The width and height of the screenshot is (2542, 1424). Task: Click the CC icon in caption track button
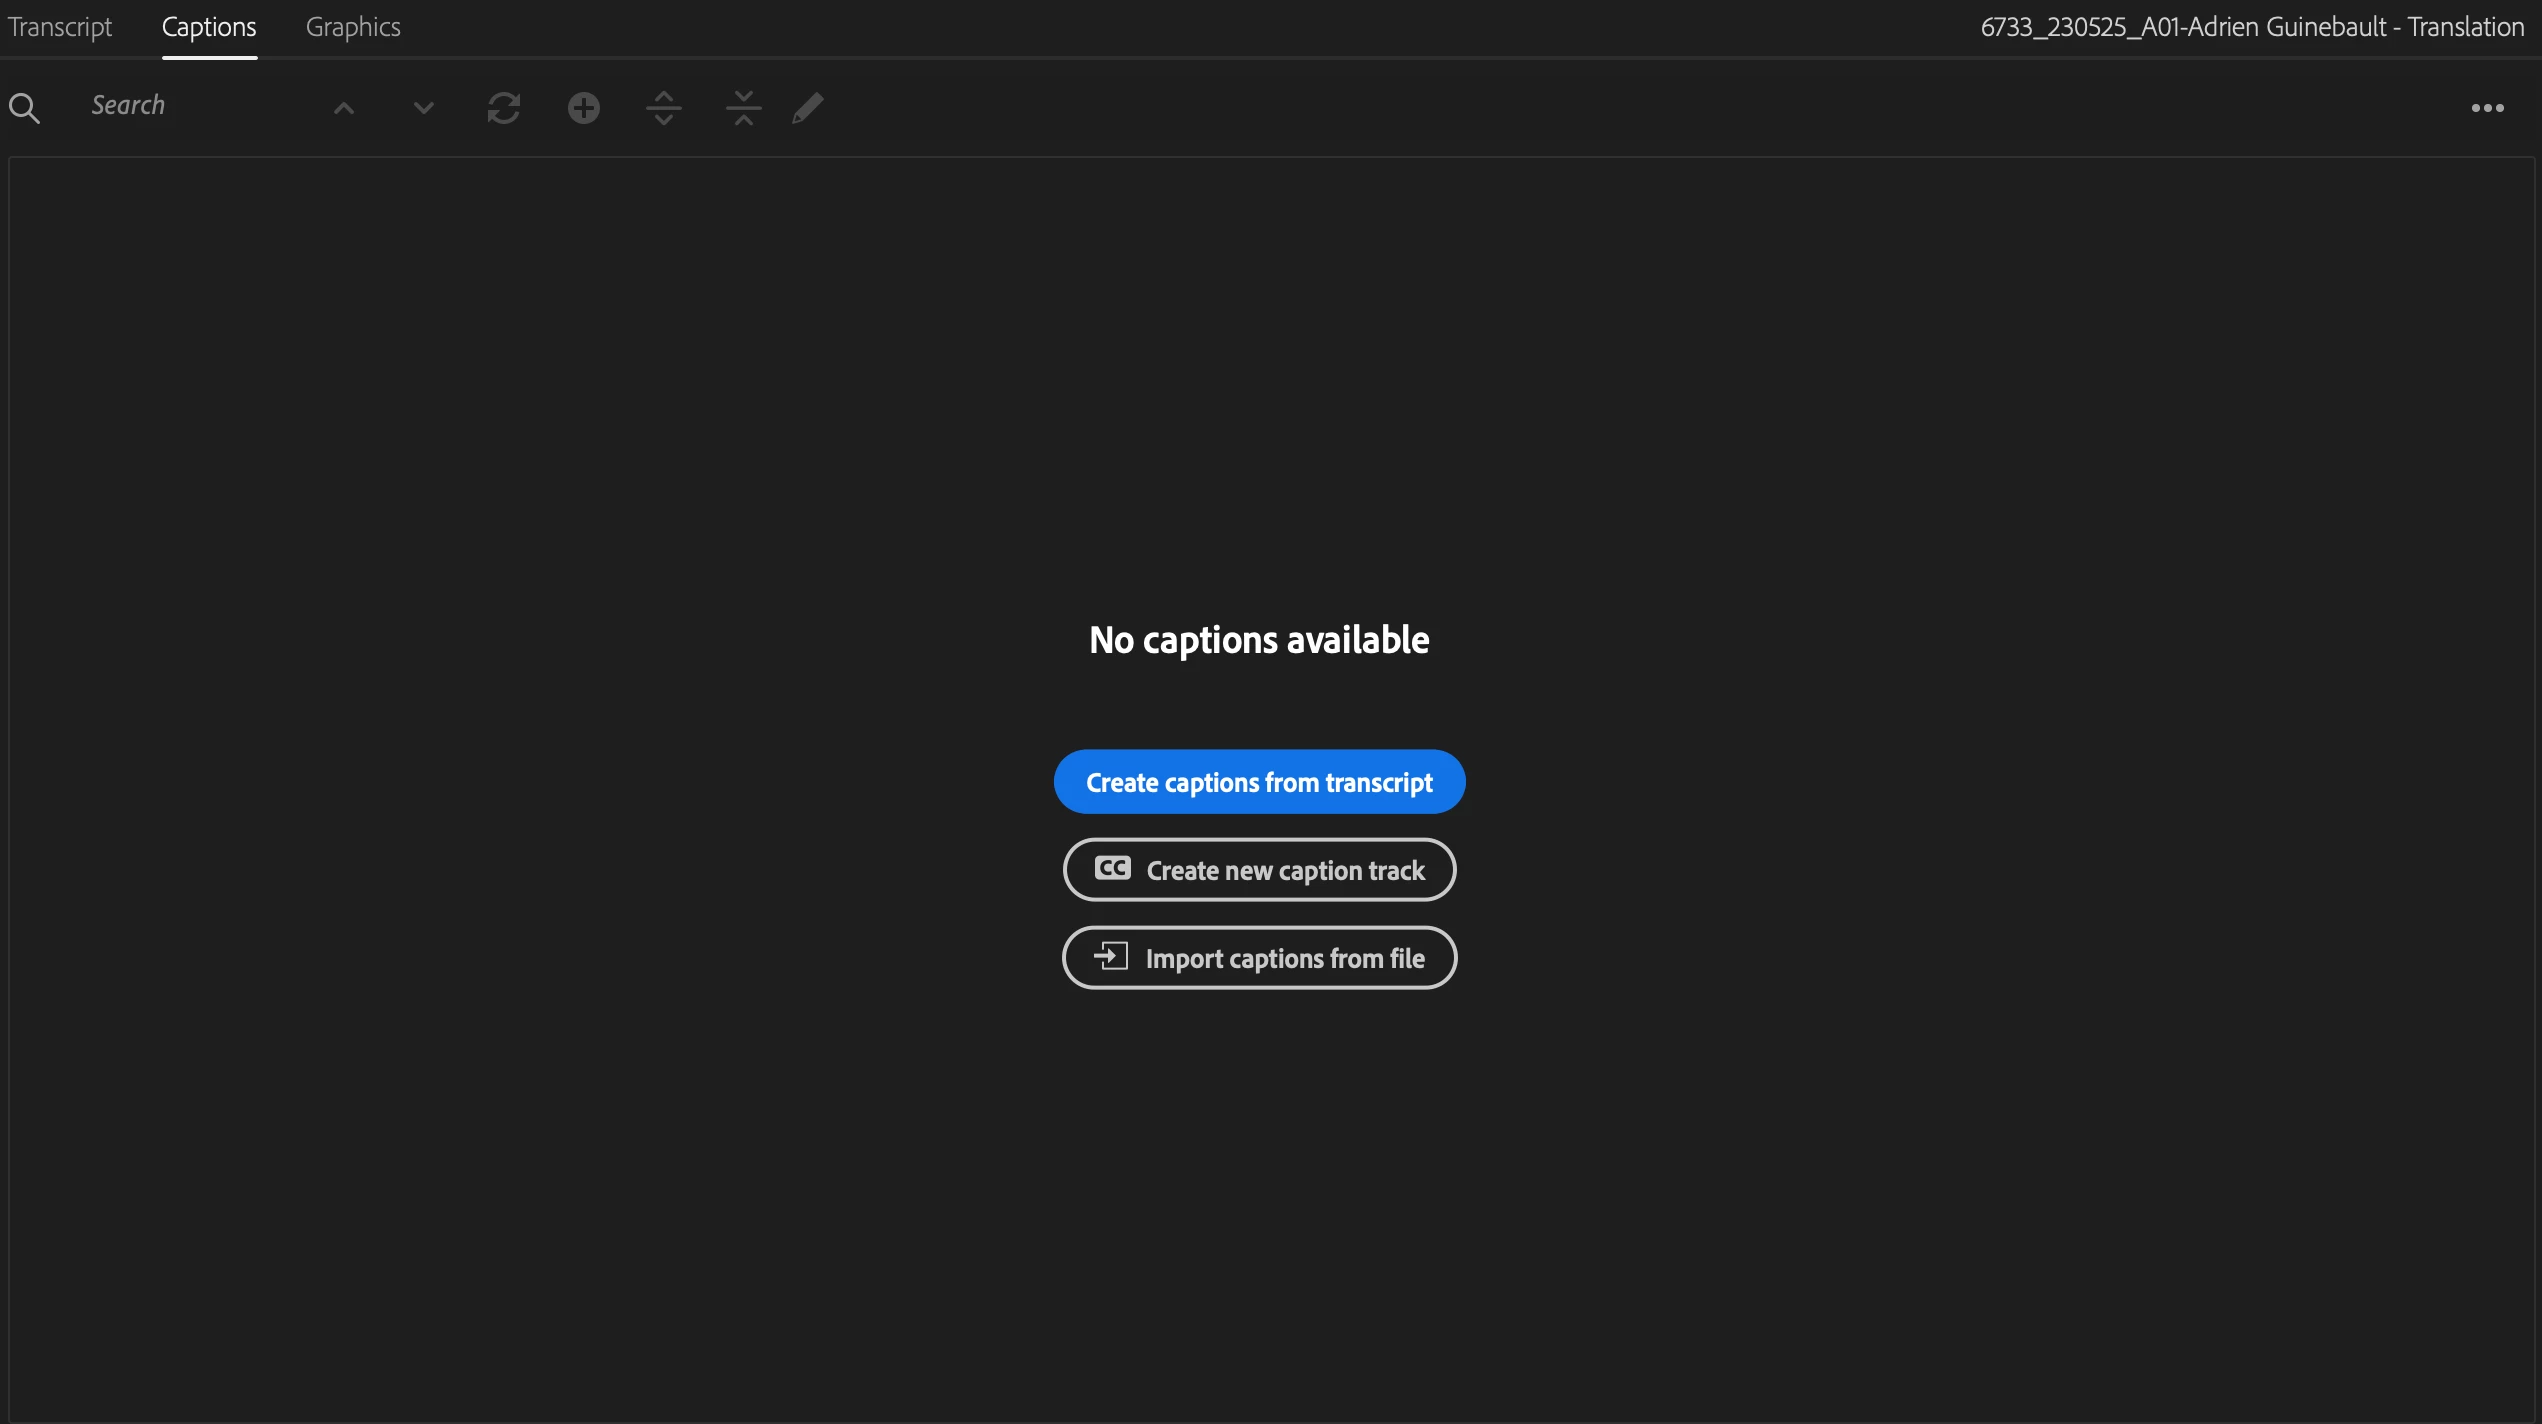click(x=1112, y=868)
